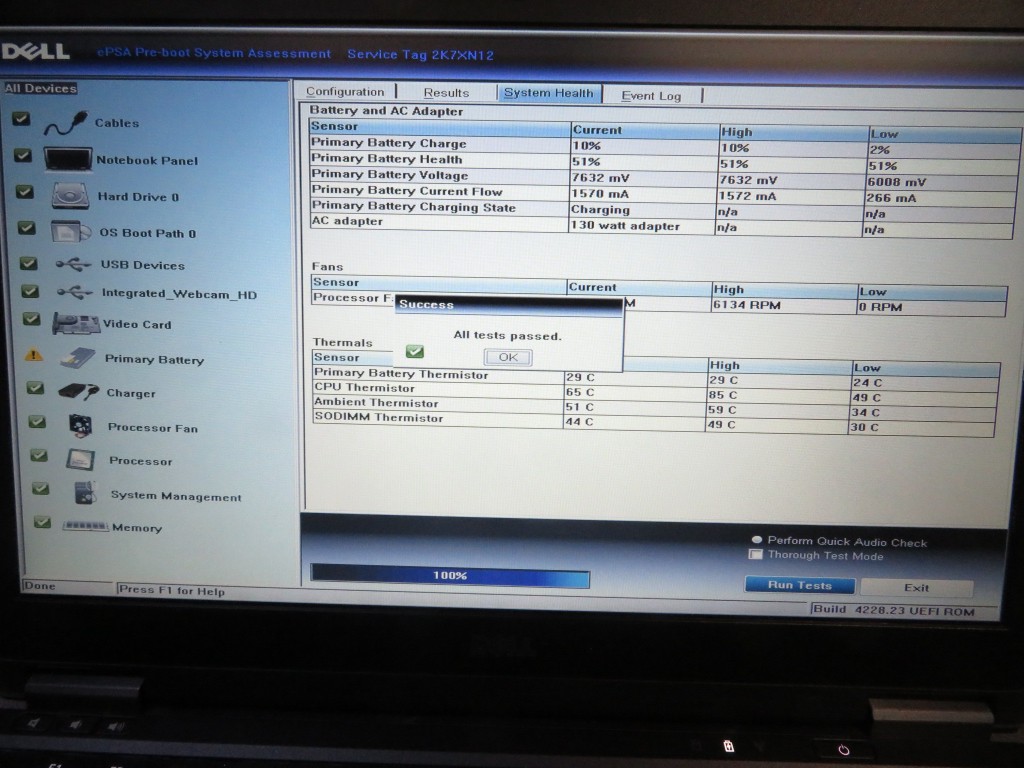
Task: Click the Primary Battery device label
Action: (x=155, y=359)
